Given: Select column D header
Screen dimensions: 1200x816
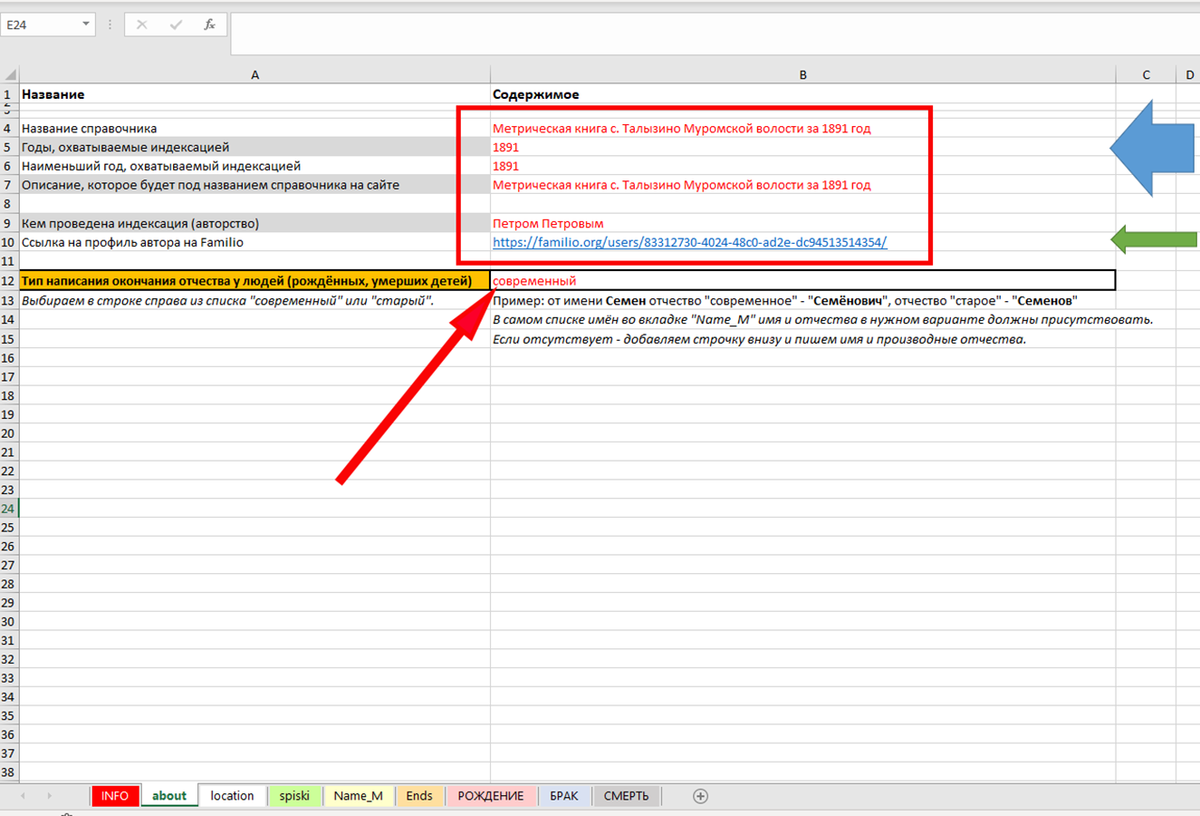Looking at the screenshot, I should 1188,75.
